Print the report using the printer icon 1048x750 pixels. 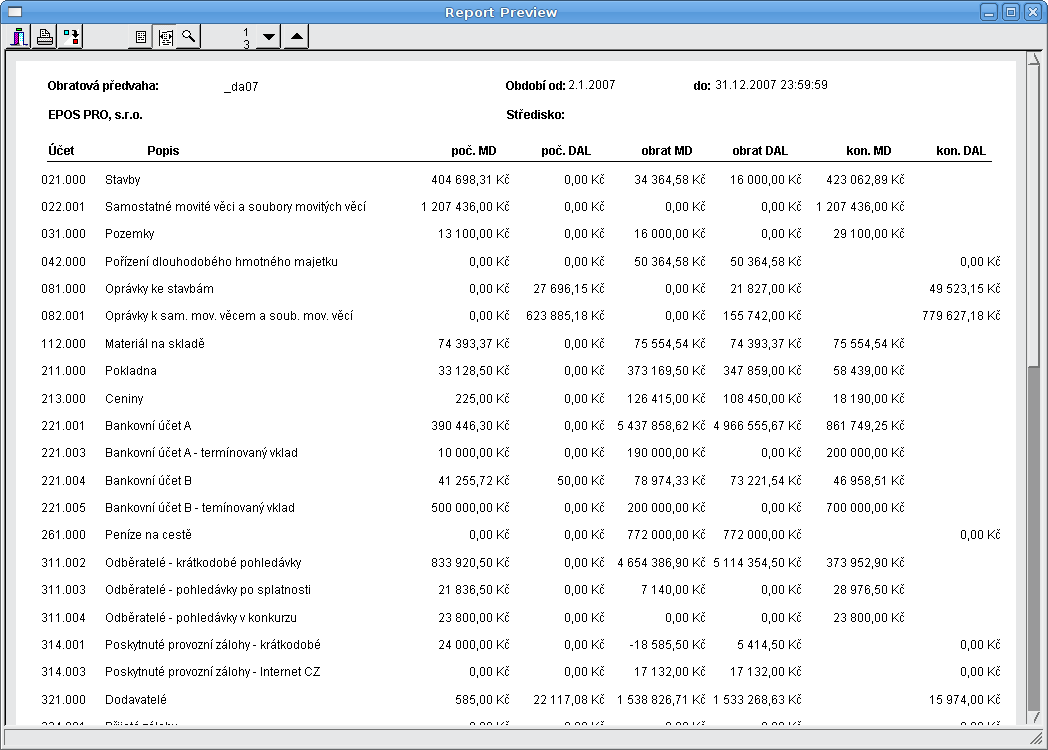[x=45, y=38]
